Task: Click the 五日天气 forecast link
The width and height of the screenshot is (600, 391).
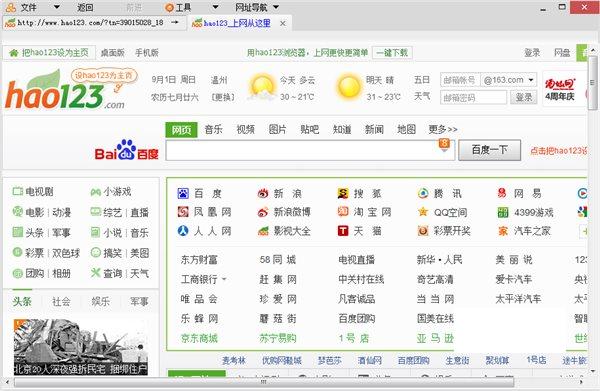Action: point(422,88)
